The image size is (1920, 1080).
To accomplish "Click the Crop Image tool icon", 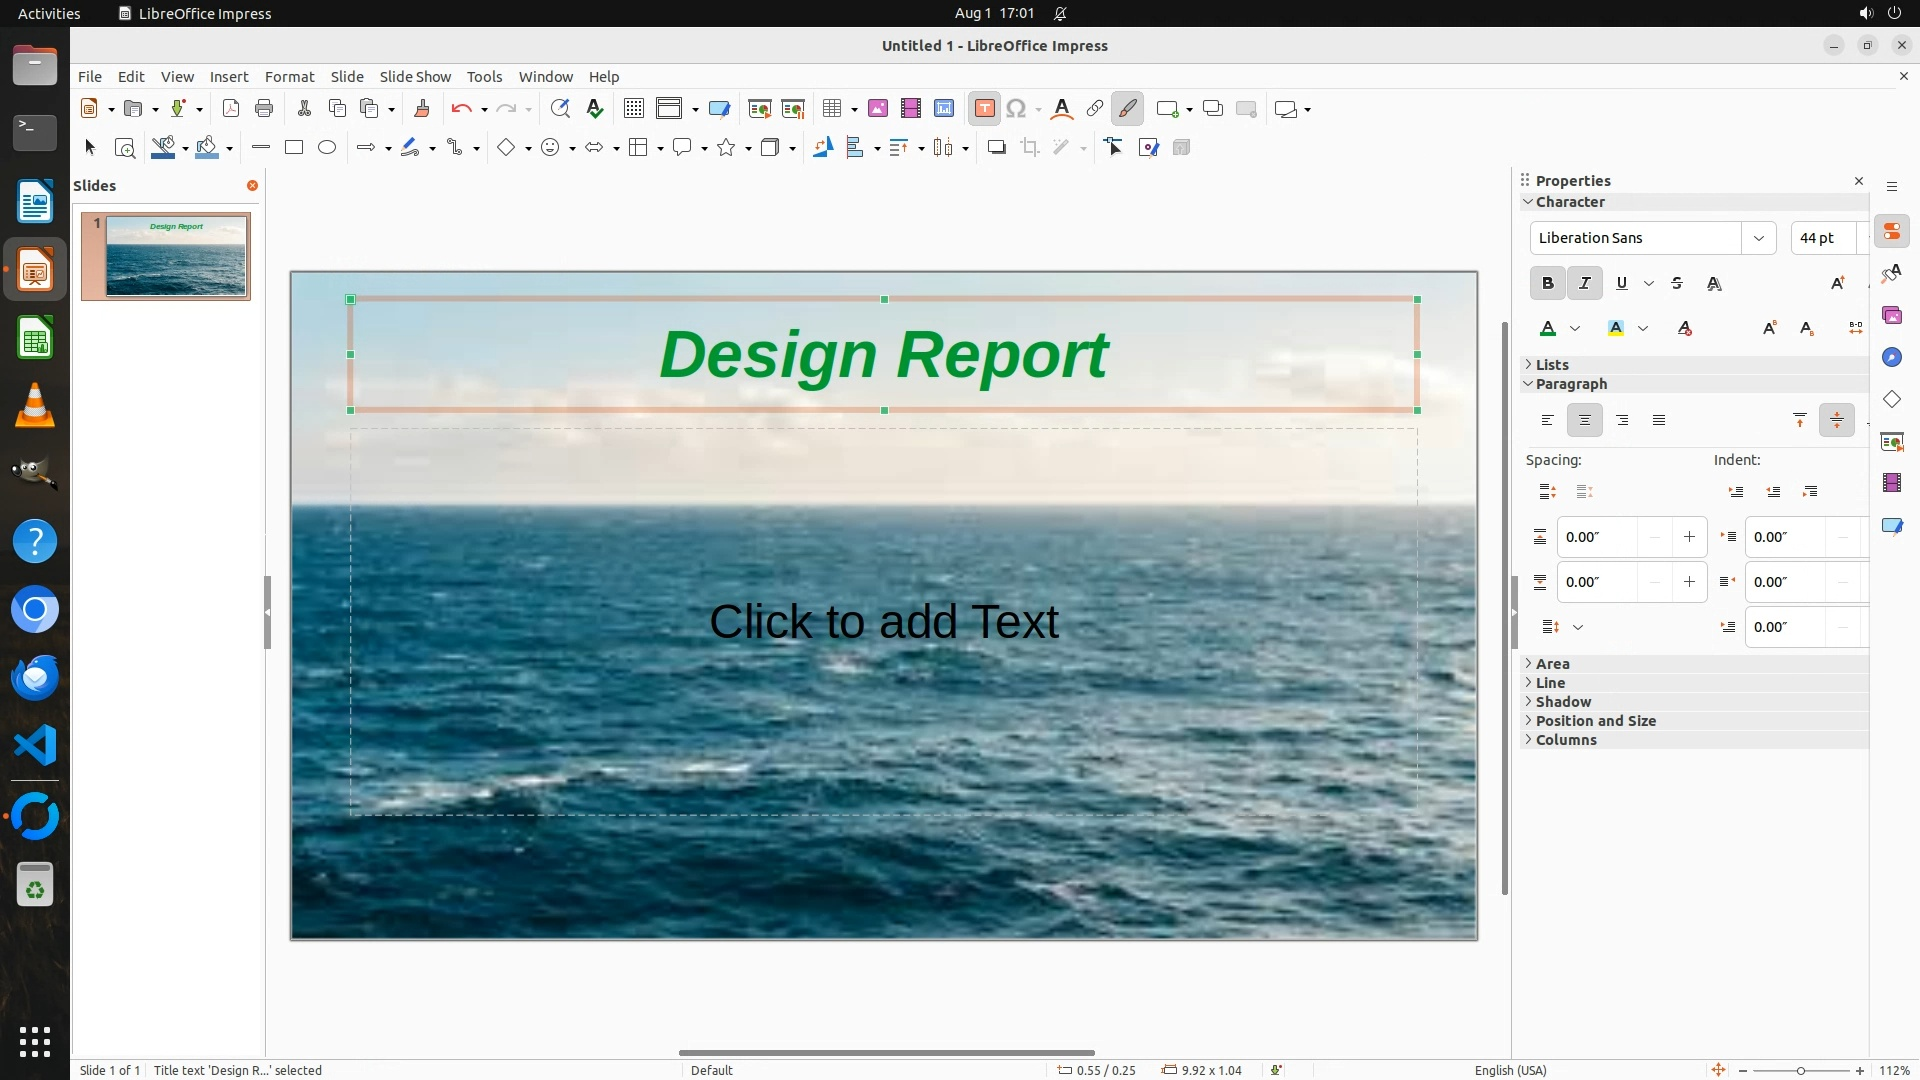I will 1030,148.
